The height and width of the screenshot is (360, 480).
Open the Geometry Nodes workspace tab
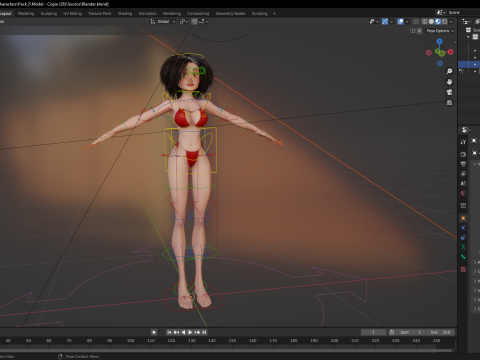pyautogui.click(x=230, y=14)
